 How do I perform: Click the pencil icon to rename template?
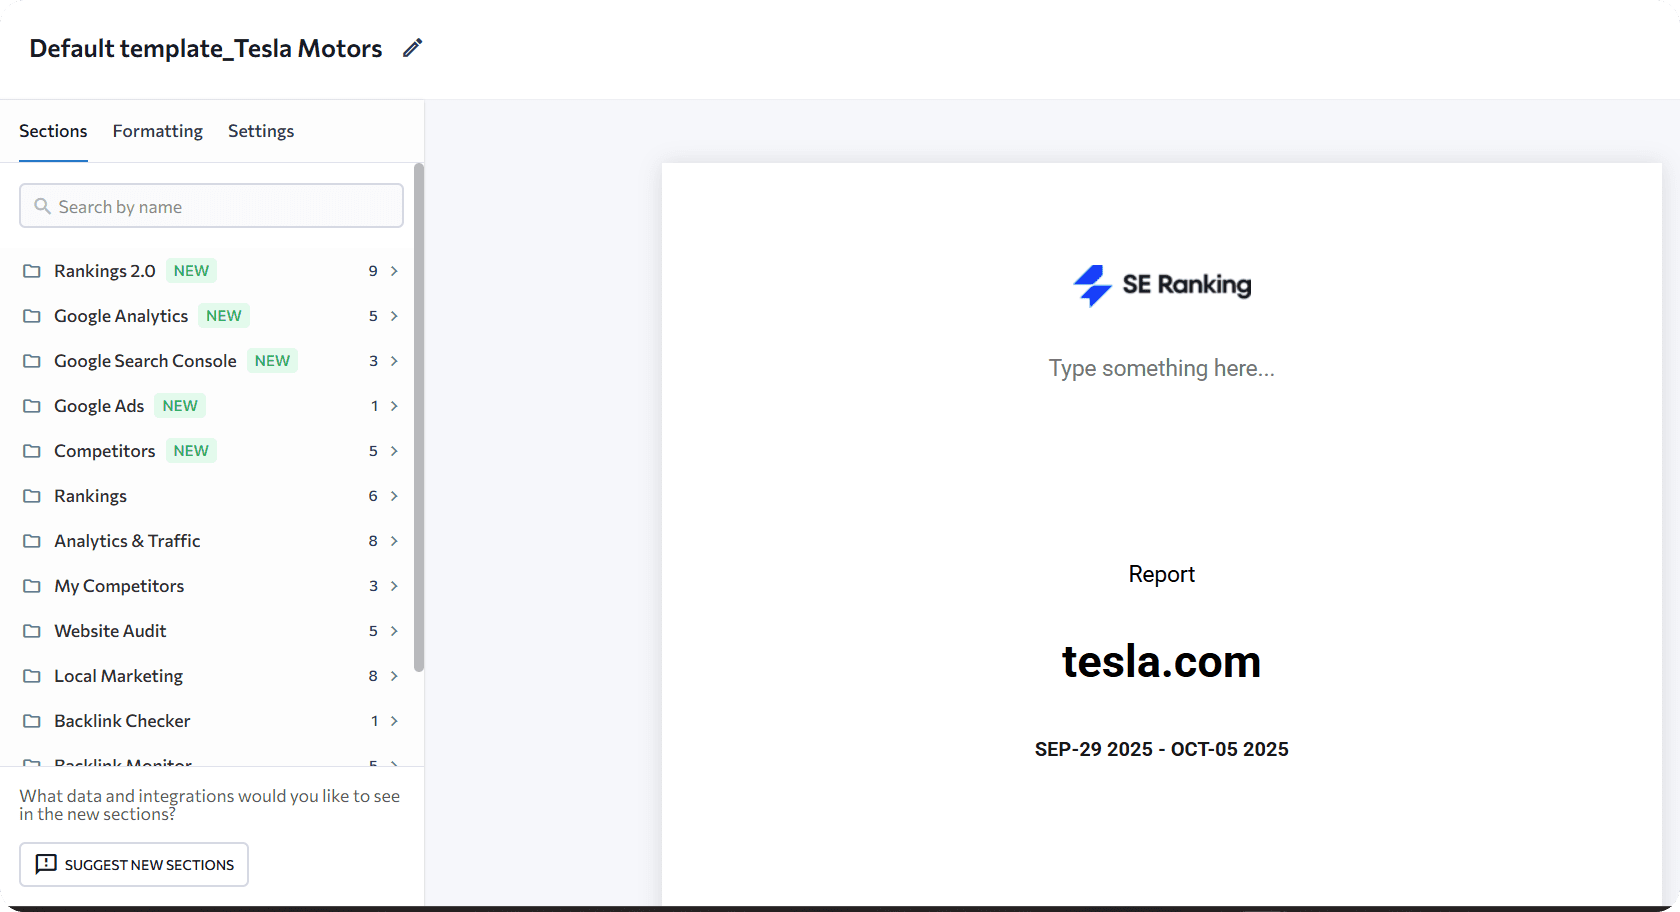pos(412,48)
